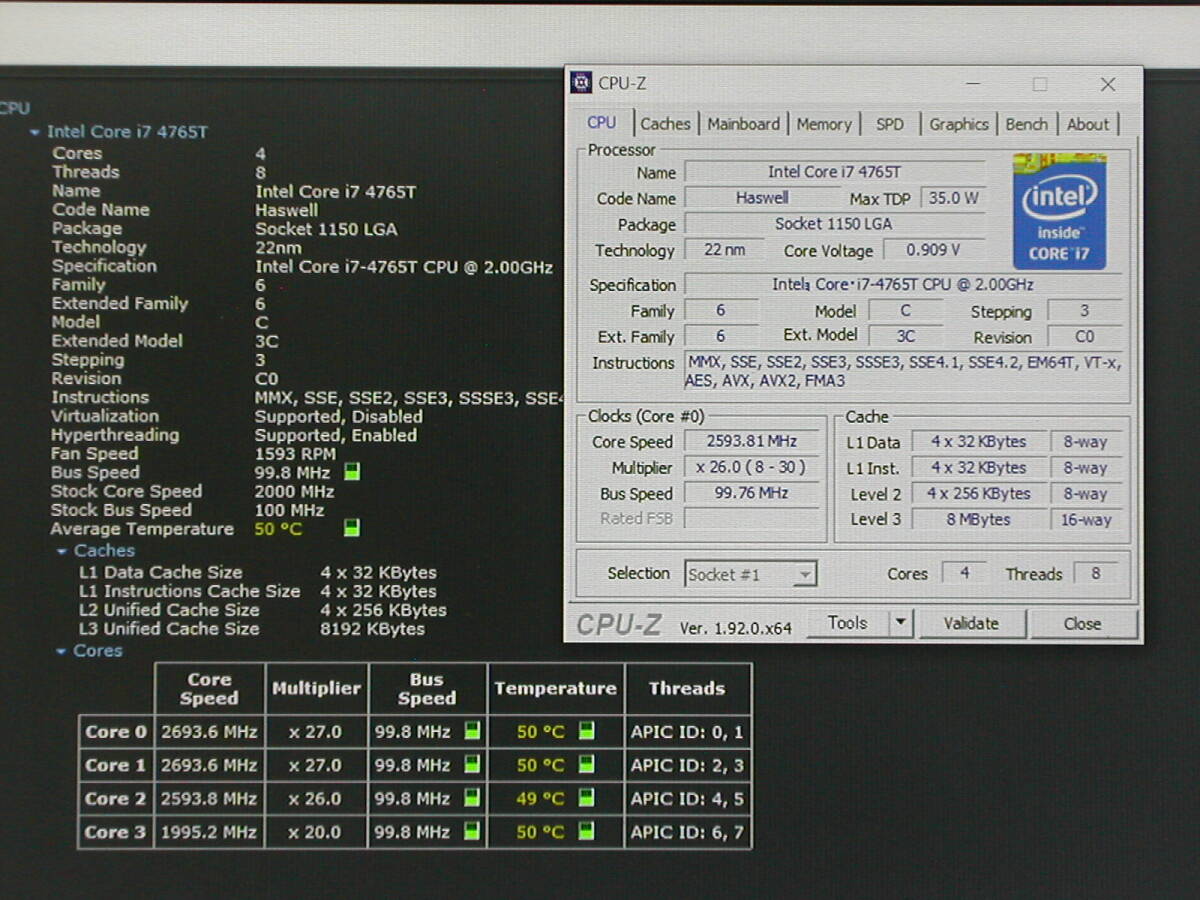1200x900 pixels.
Task: Open the Socket #1 selection dropdown
Action: pos(805,575)
